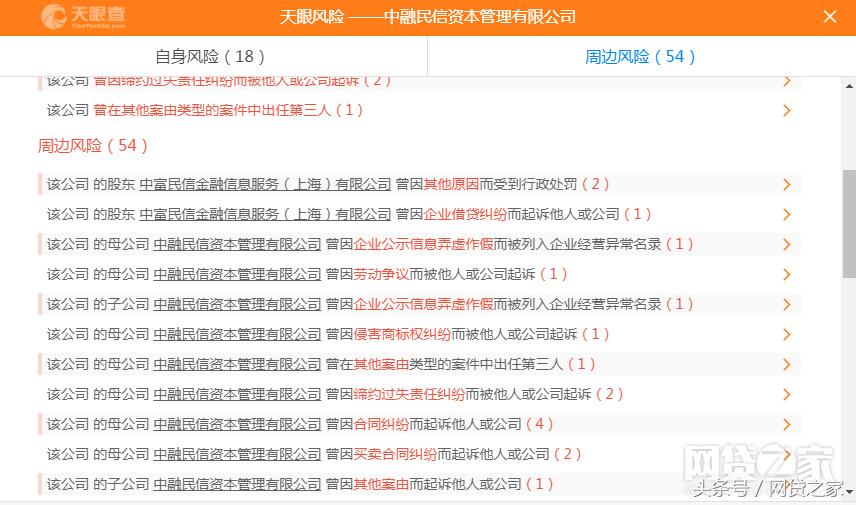Viewport: 856px width, 505px height.
Task: Click 企业借贷纠纷 red text
Action: (x=465, y=215)
